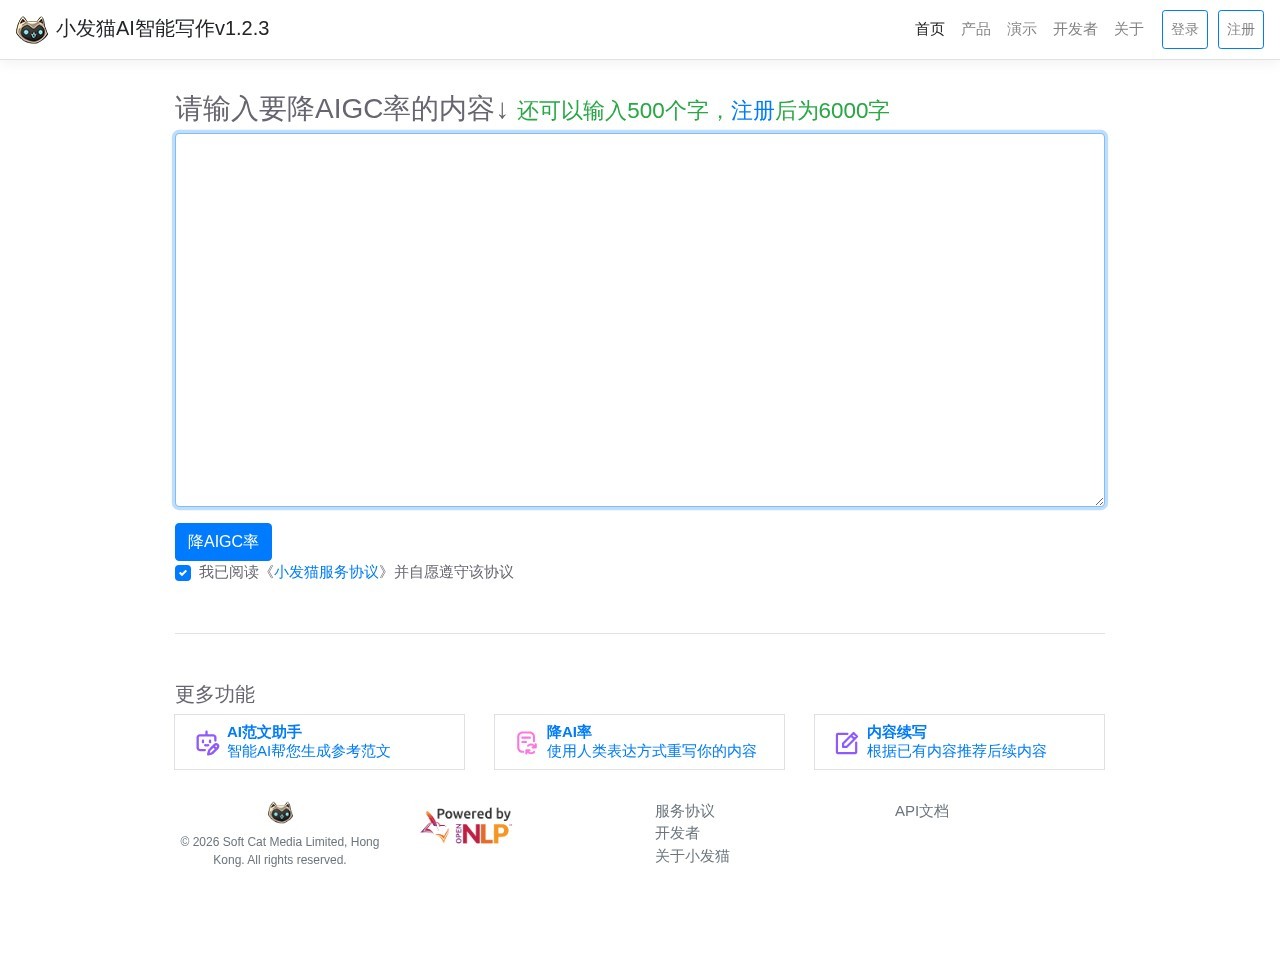The width and height of the screenshot is (1280, 960).
Task: Click the 降AI率 rewrite icon
Action: coord(527,742)
